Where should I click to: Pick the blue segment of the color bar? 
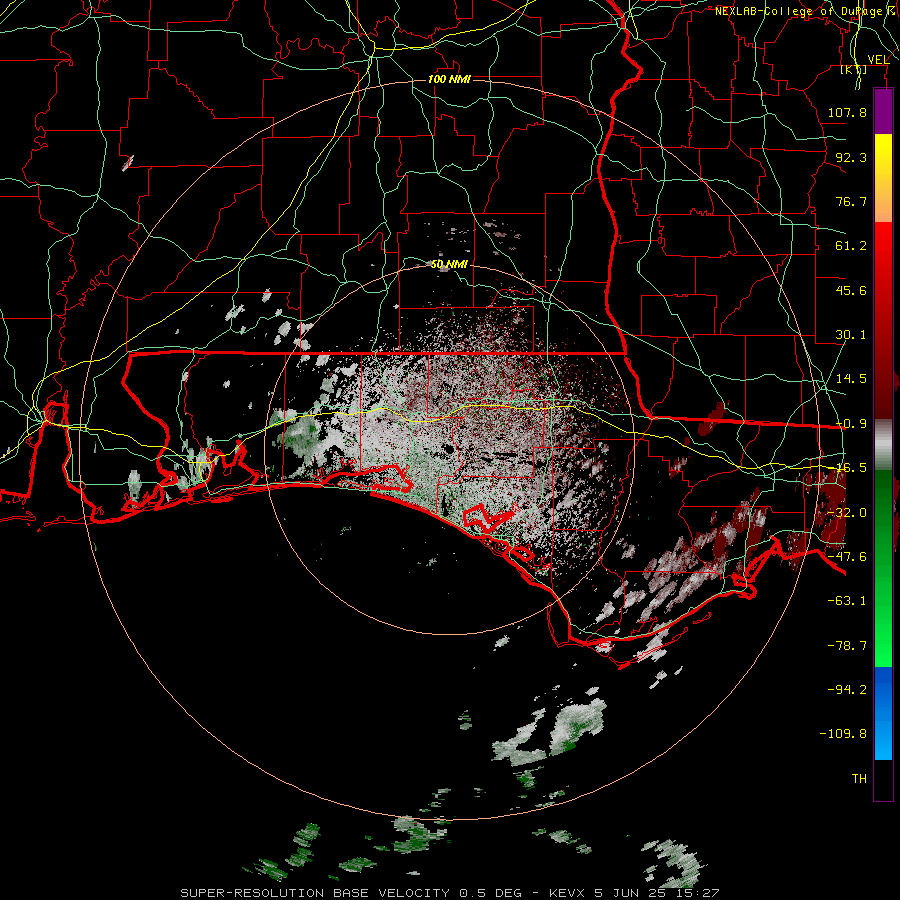(883, 713)
